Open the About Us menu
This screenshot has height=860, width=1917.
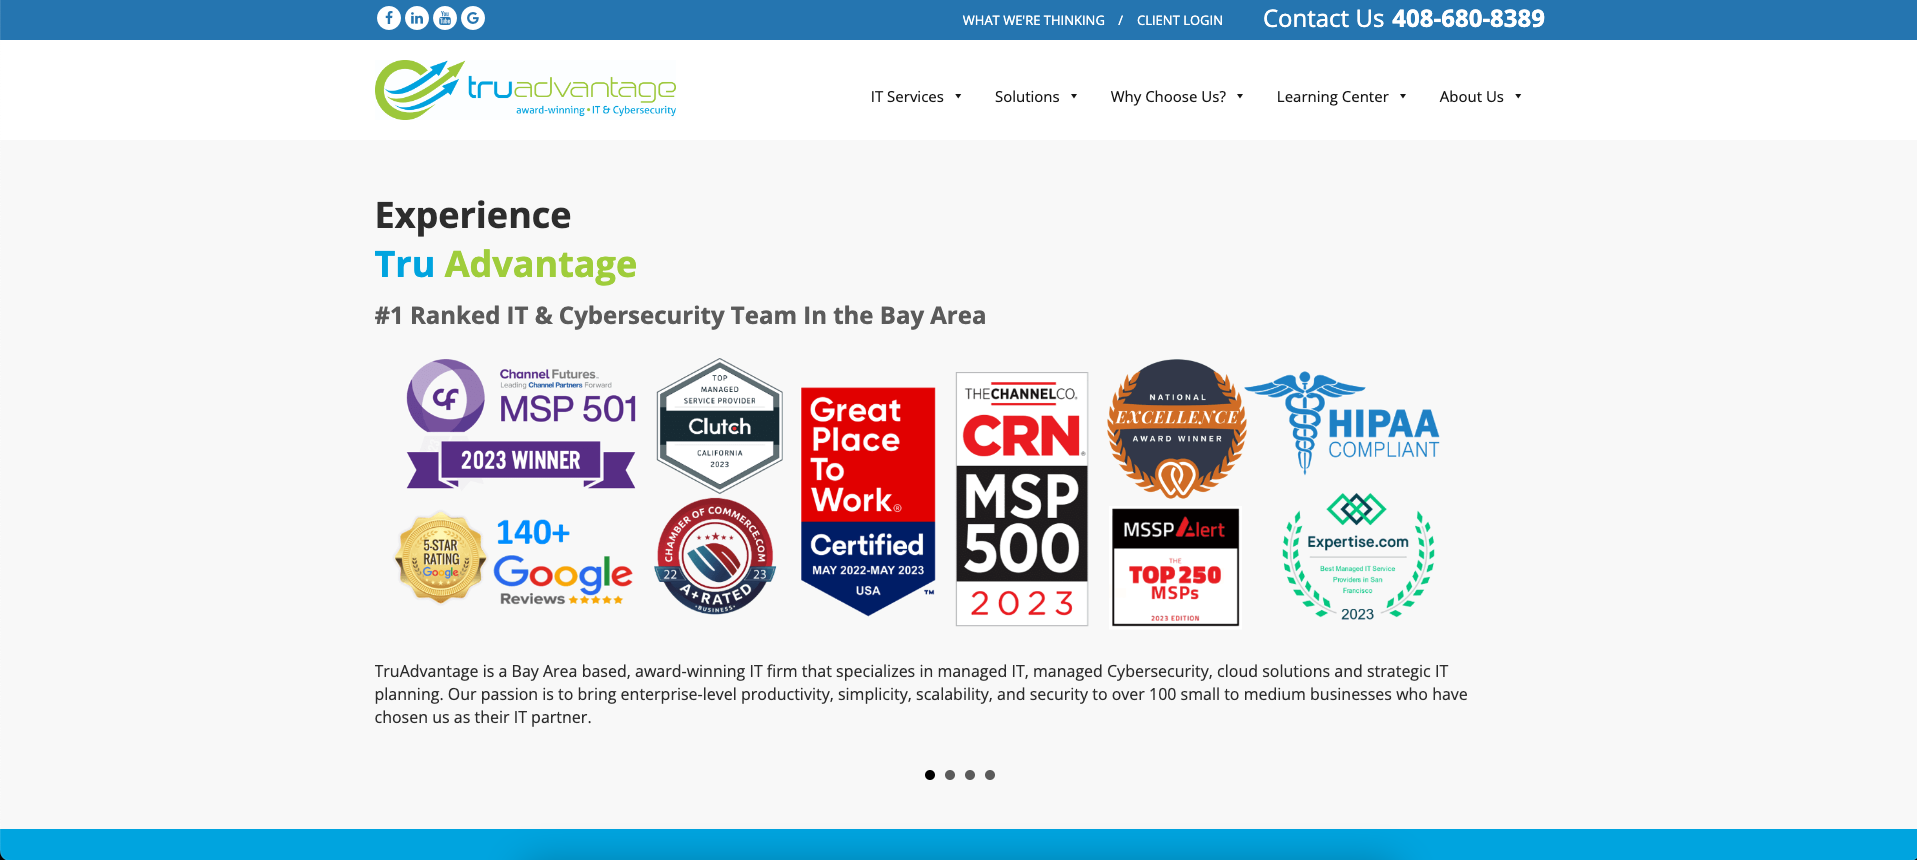[1471, 97]
